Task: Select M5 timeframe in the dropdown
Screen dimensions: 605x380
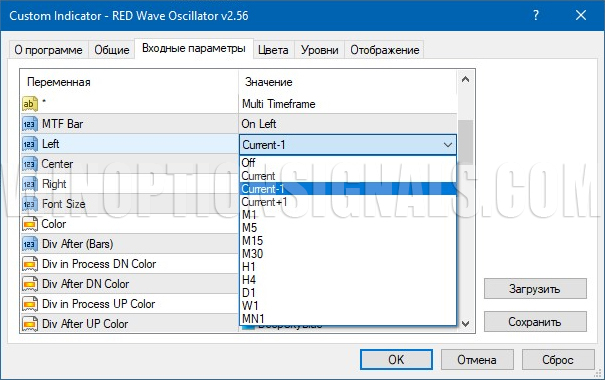Action: coord(348,228)
